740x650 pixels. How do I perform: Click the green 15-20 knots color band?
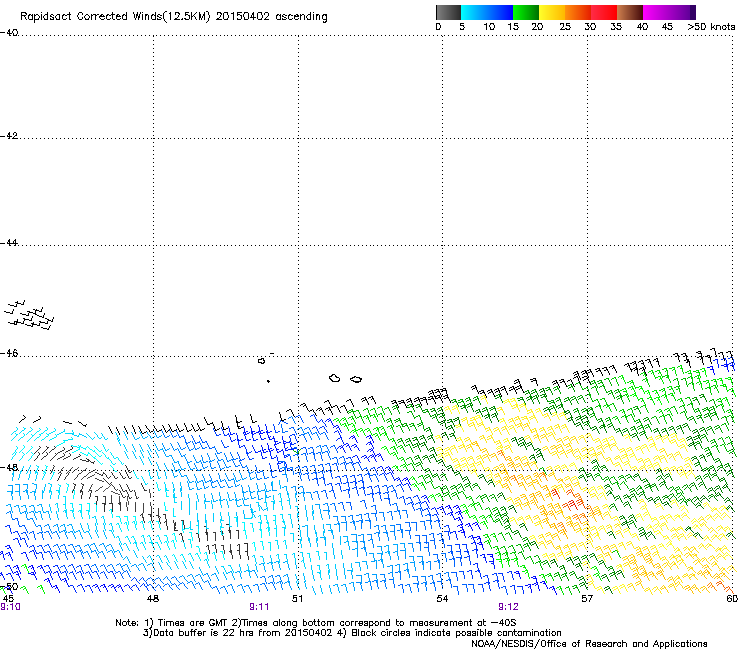526,12
